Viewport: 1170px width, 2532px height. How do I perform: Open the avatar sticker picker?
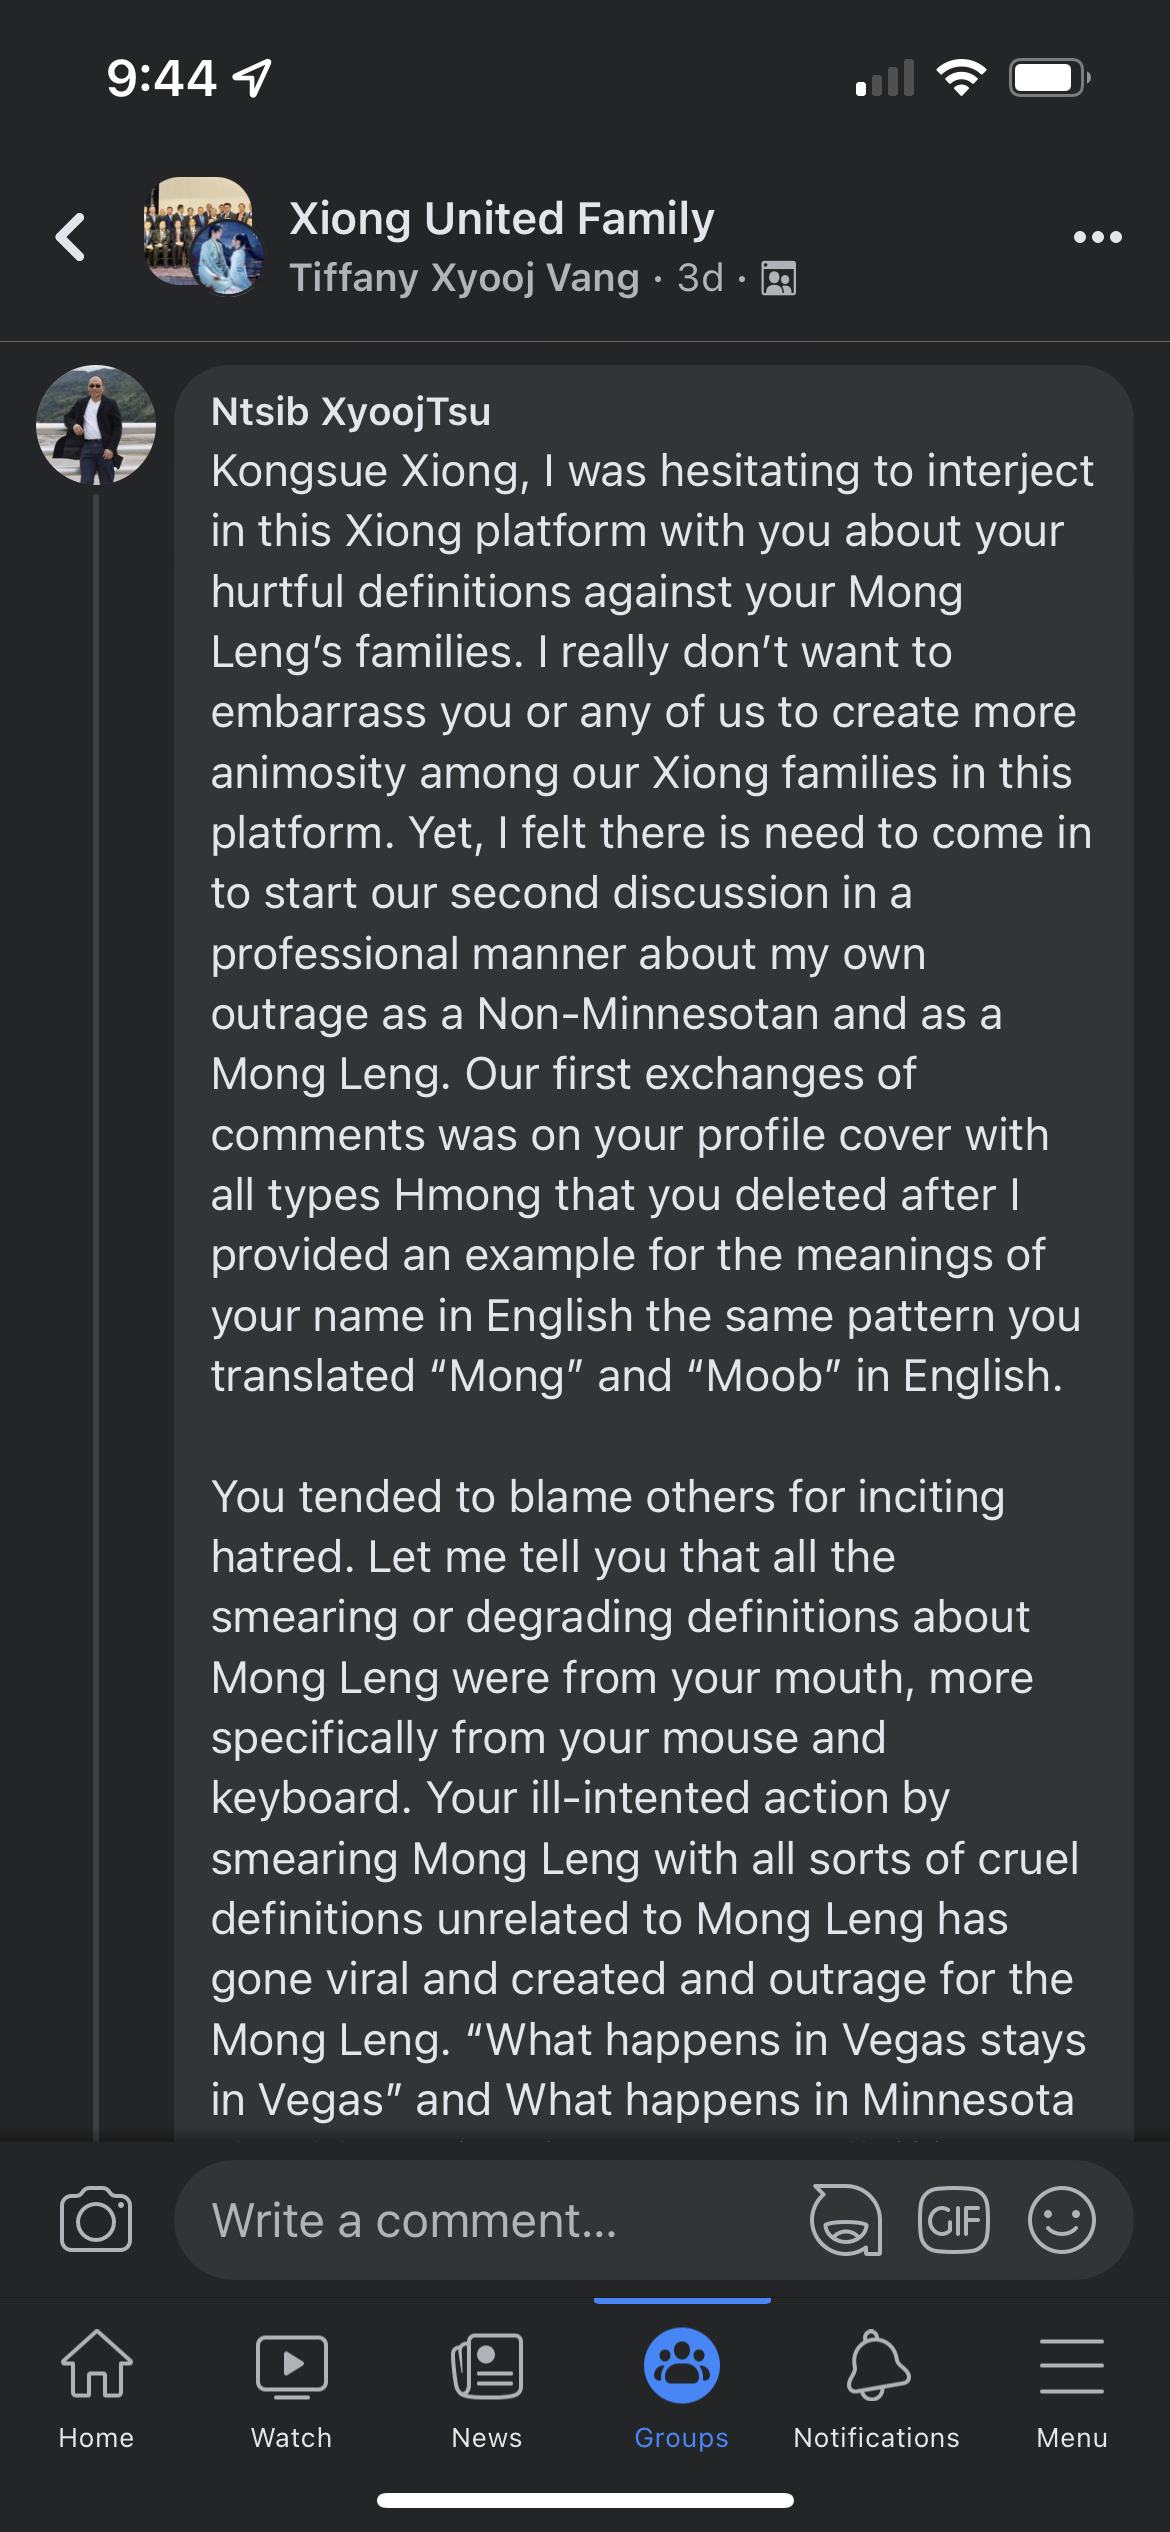846,2220
